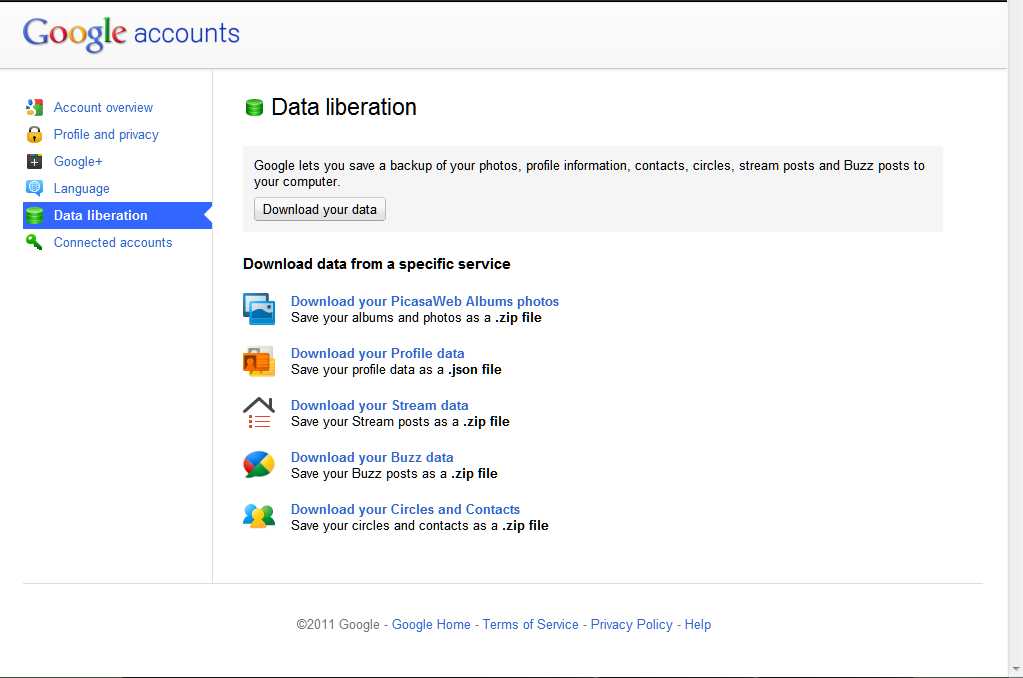Open Download your PicasaWeb Albums photos link
This screenshot has width=1023, height=678.
pos(424,301)
